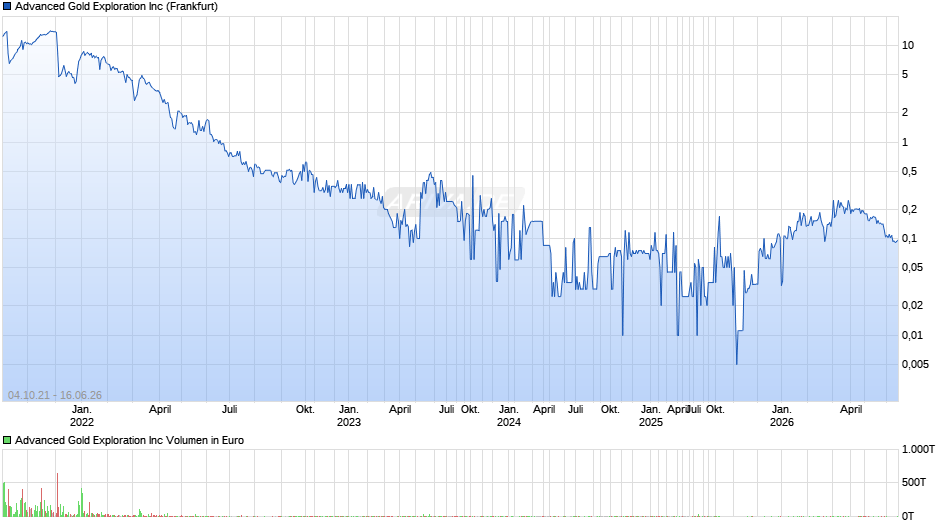Click the 'Okt.' label just before Jan. 2025
Viewport: 940px width, 526px height.
[610, 410]
